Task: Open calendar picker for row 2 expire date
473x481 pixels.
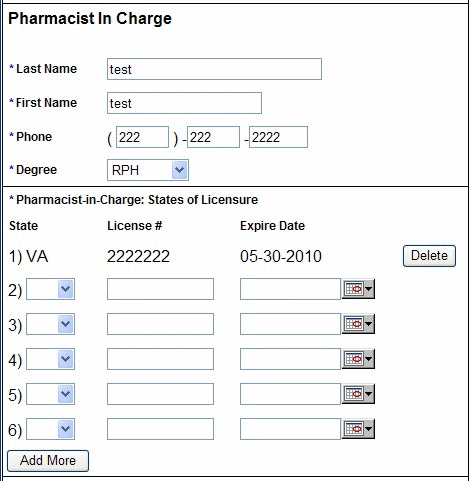Action: 358,289
